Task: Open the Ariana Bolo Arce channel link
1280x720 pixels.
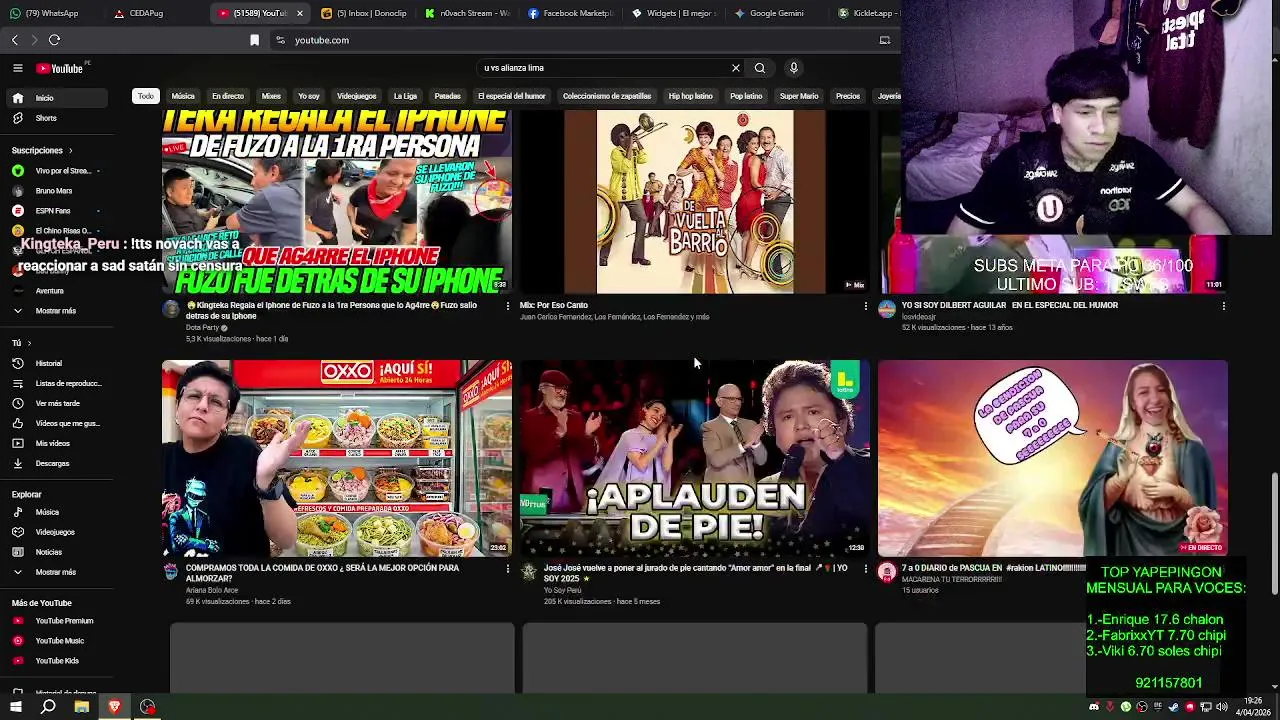Action: tap(212, 590)
